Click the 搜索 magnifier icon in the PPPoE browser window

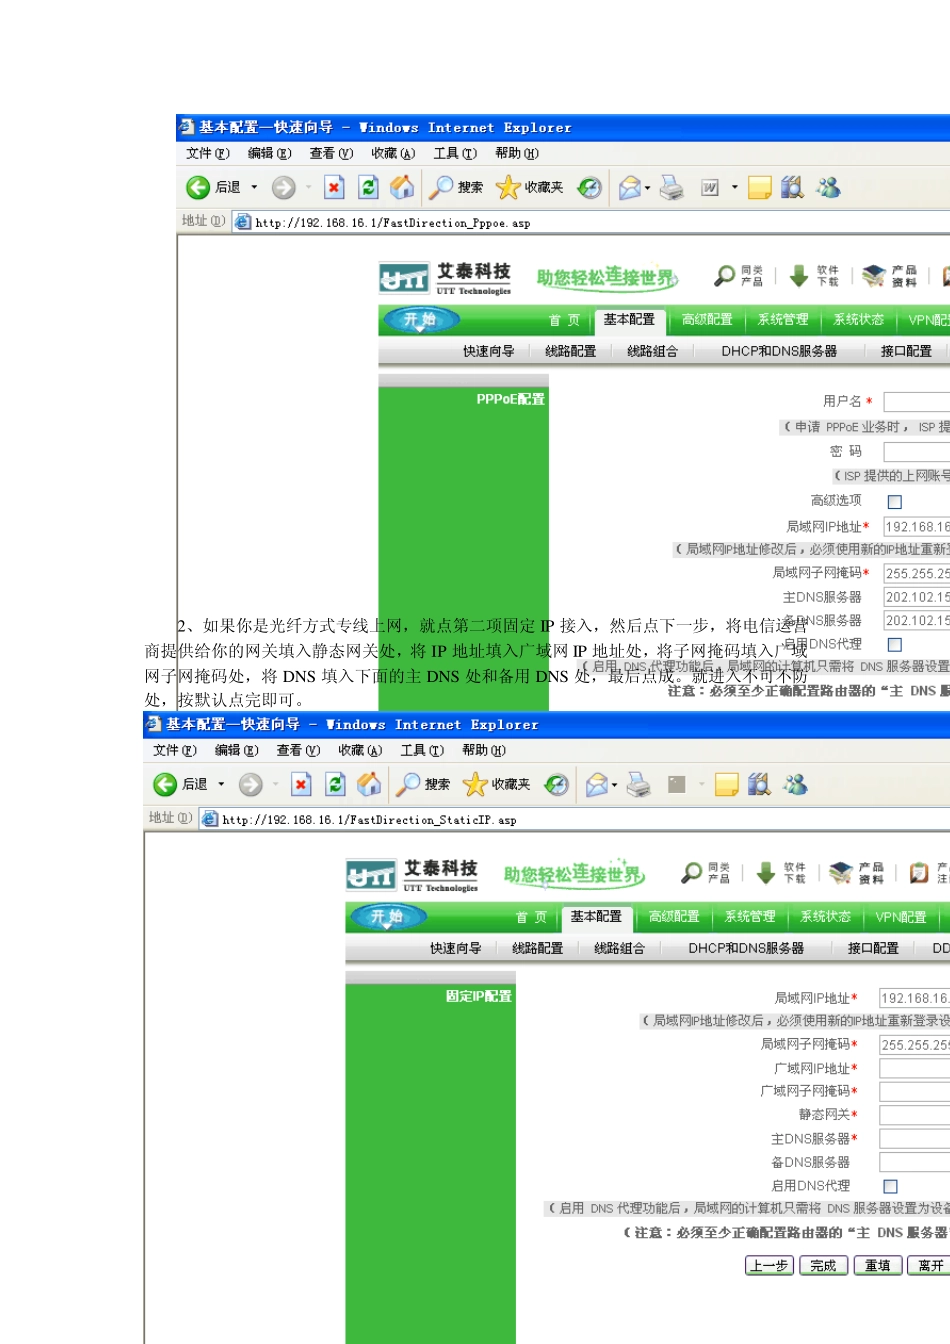(441, 187)
